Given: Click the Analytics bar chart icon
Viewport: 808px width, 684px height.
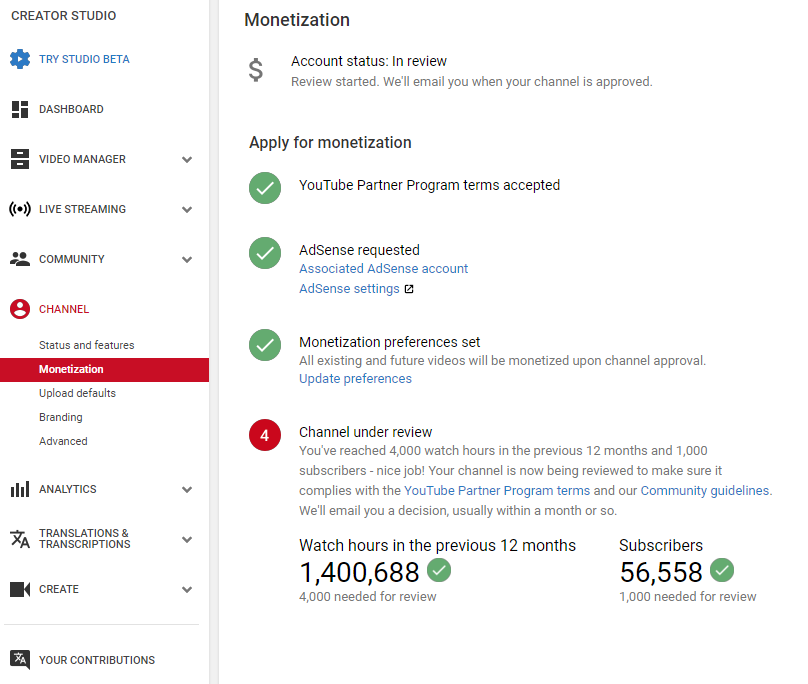Looking at the screenshot, I should click(x=20, y=489).
